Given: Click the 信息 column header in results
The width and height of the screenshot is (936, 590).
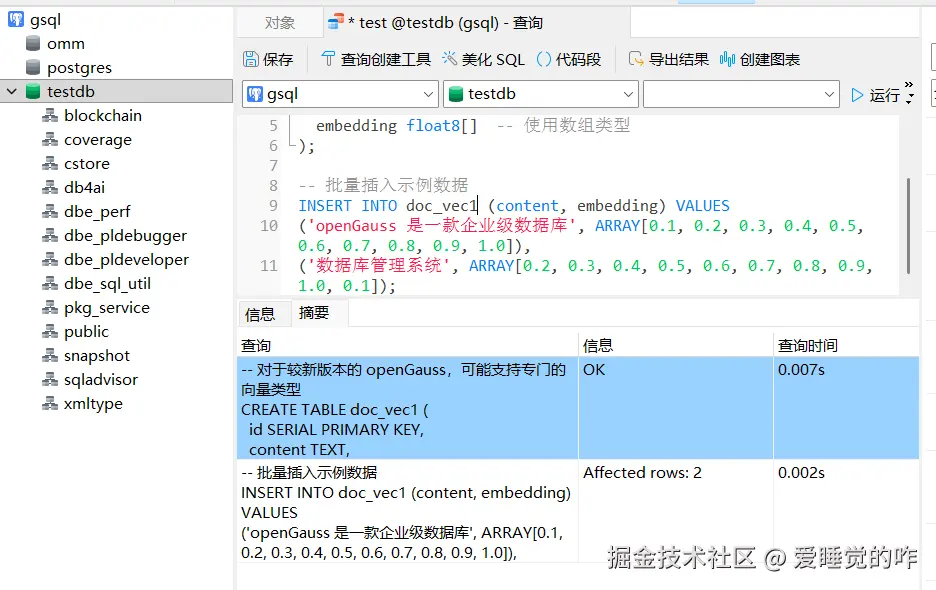Looking at the screenshot, I should (x=676, y=345).
